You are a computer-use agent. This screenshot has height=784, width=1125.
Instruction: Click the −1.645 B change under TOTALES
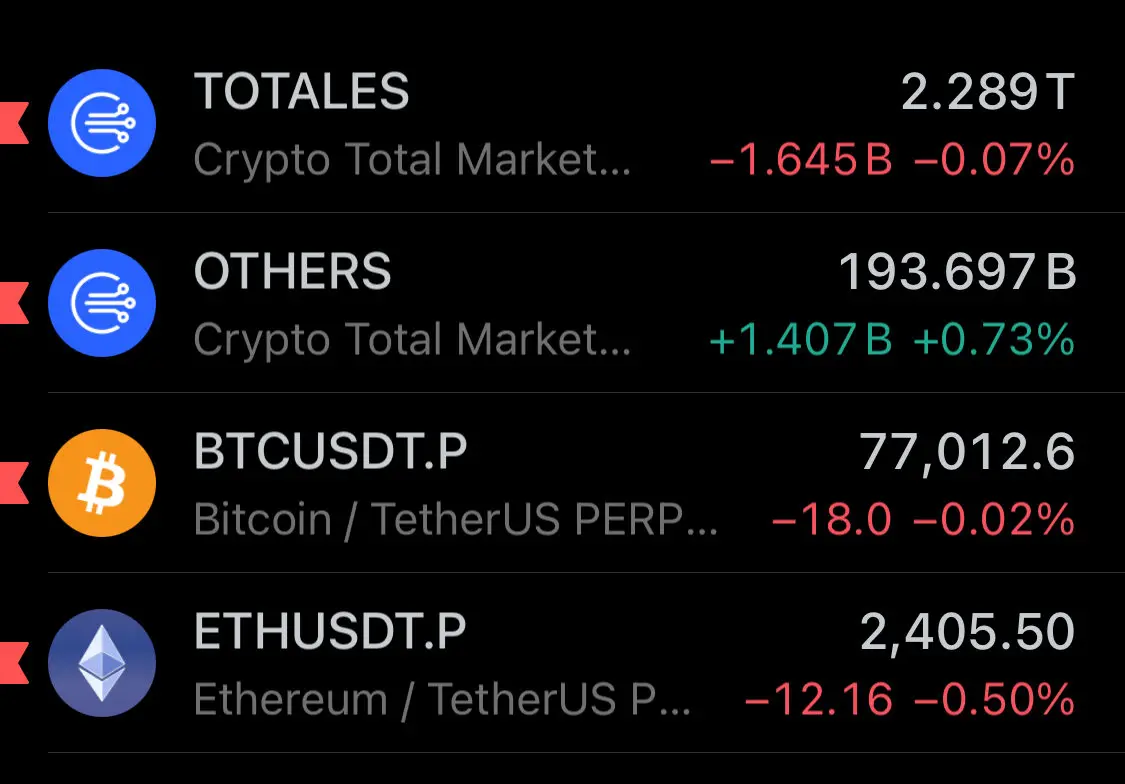point(801,159)
